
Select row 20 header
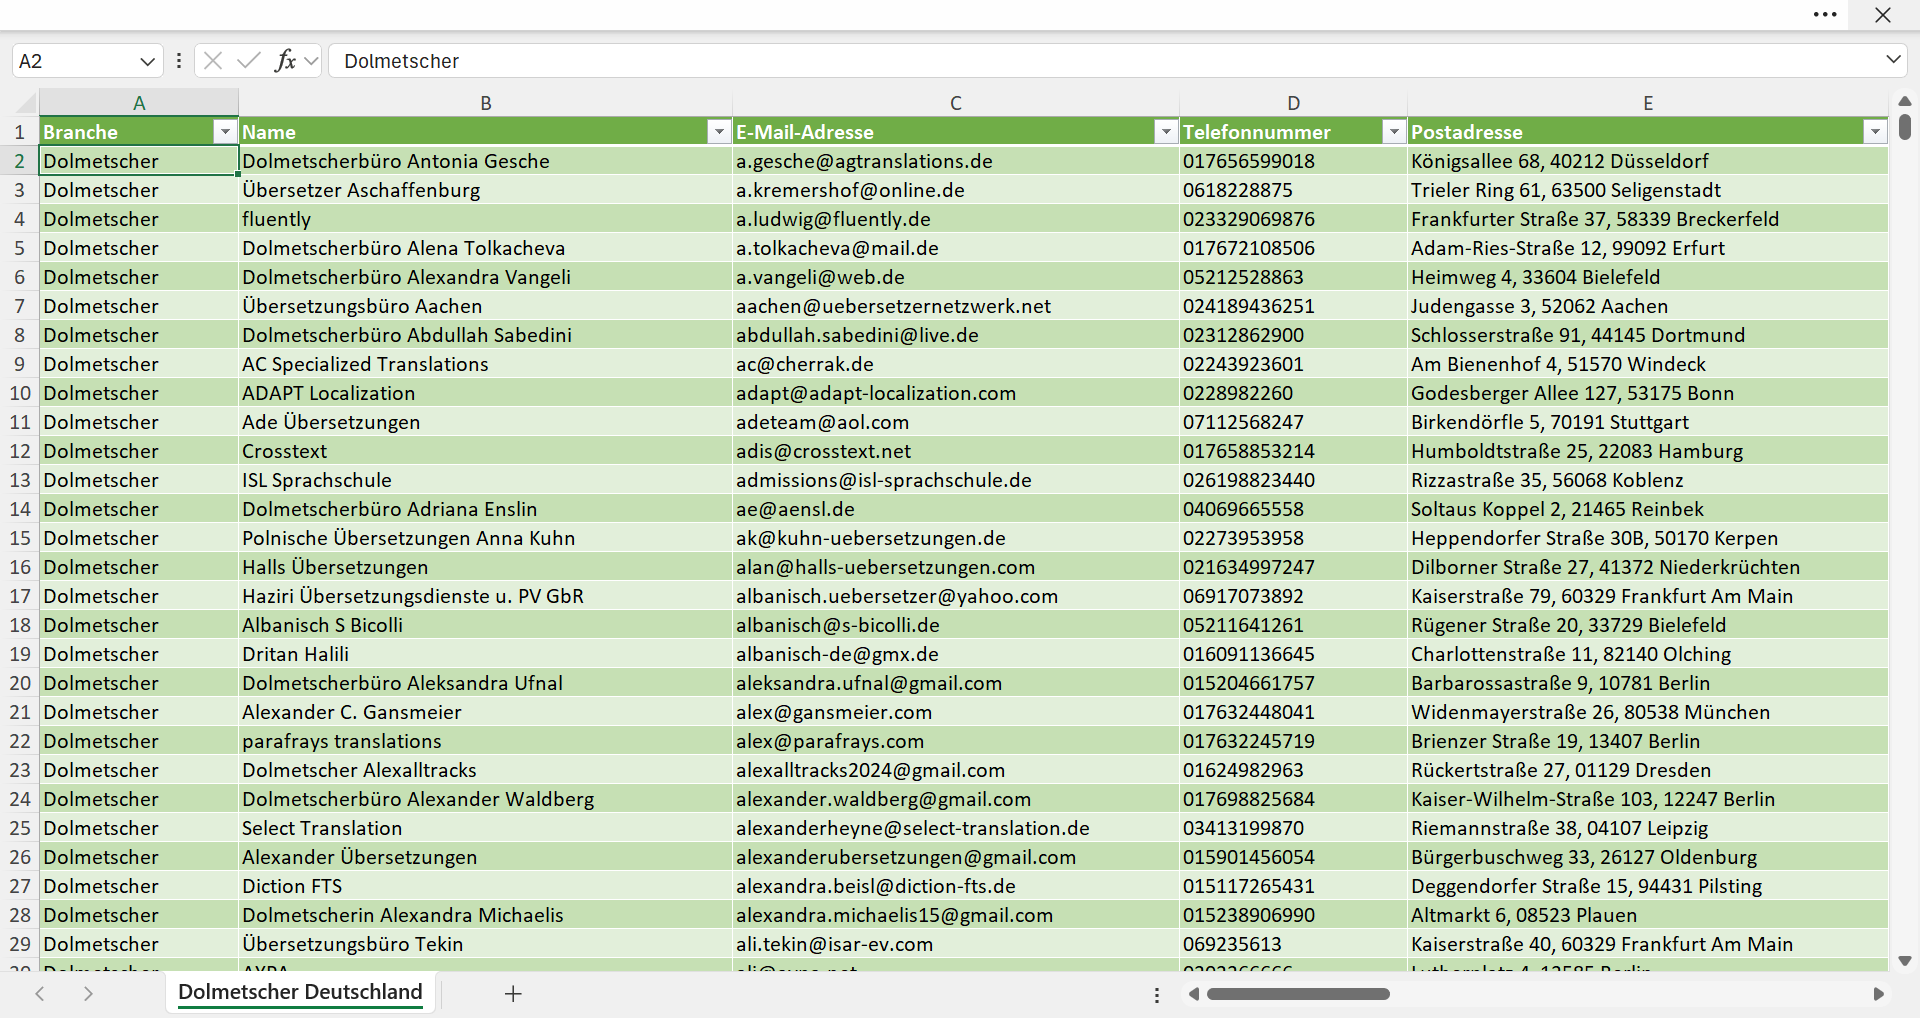[20, 683]
